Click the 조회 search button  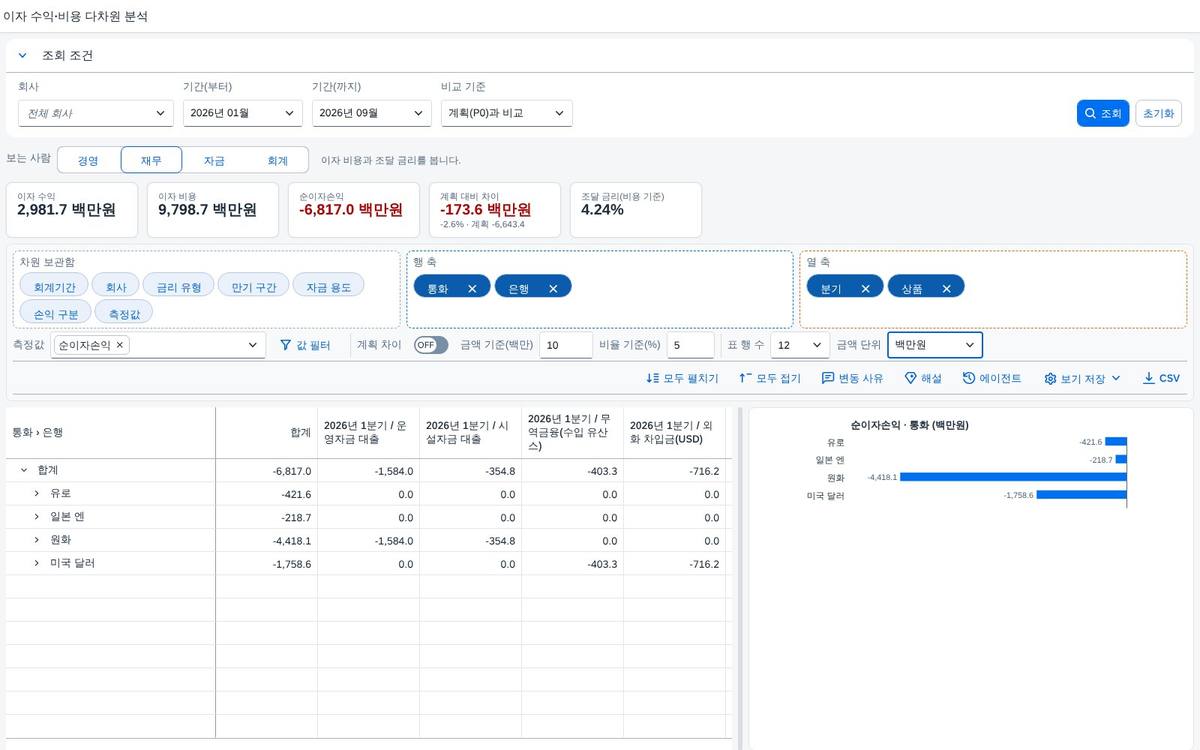pyautogui.click(x=1103, y=114)
